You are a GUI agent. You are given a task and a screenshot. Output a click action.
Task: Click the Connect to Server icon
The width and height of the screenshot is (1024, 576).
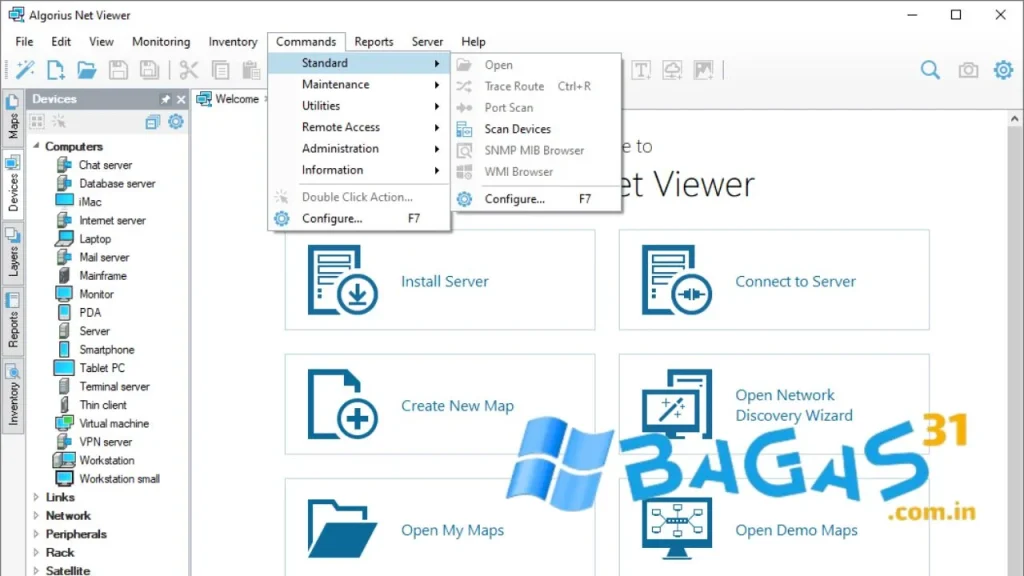677,280
